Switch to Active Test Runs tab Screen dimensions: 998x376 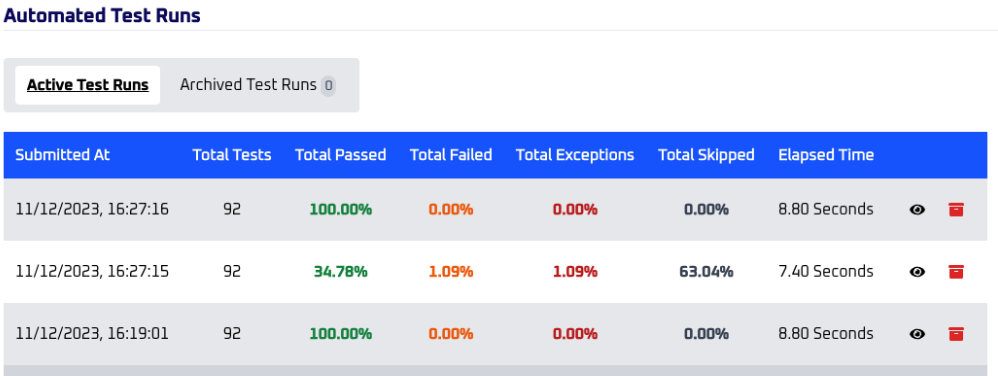(88, 85)
